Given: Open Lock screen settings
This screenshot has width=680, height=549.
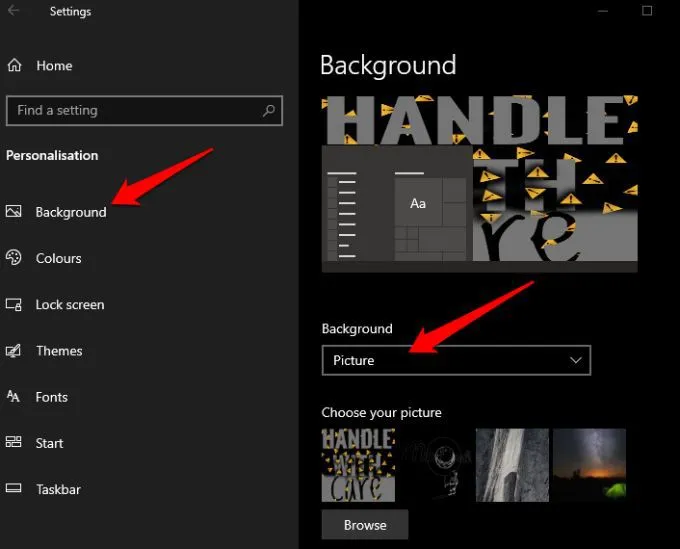Looking at the screenshot, I should point(70,304).
